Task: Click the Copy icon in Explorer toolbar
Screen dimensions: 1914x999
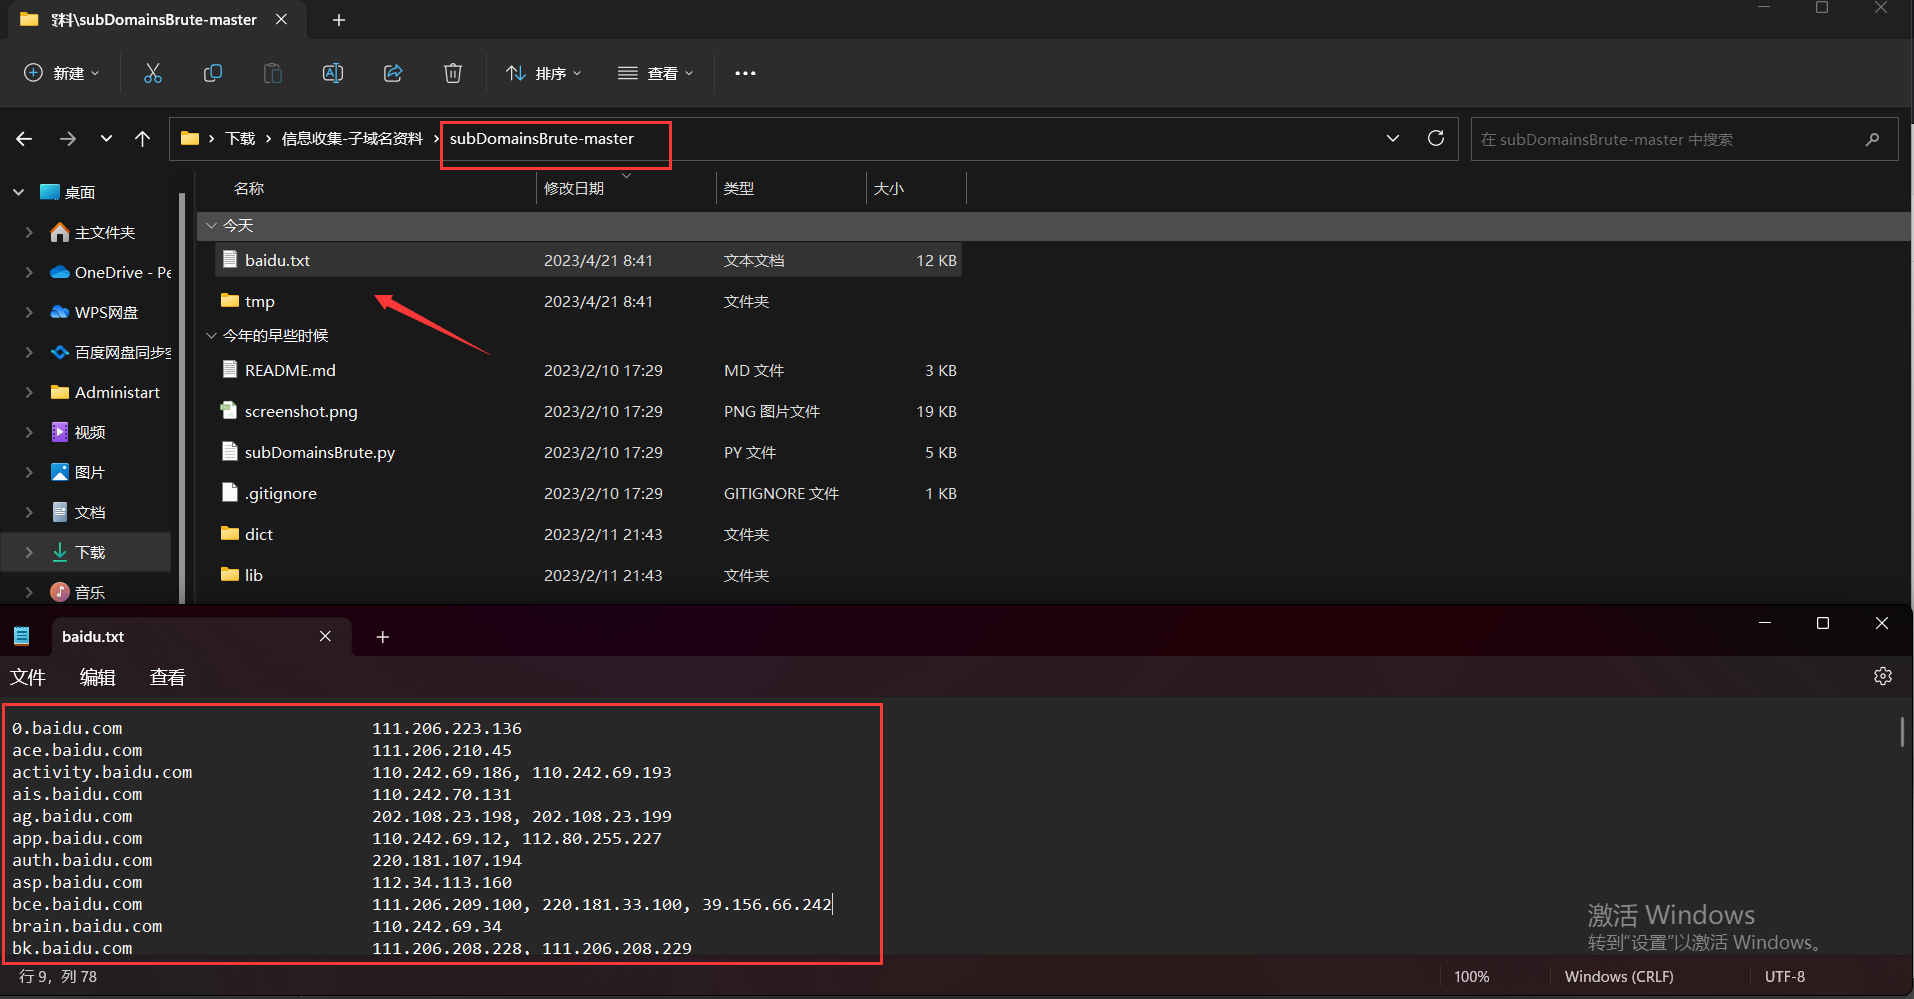Action: pyautogui.click(x=213, y=73)
